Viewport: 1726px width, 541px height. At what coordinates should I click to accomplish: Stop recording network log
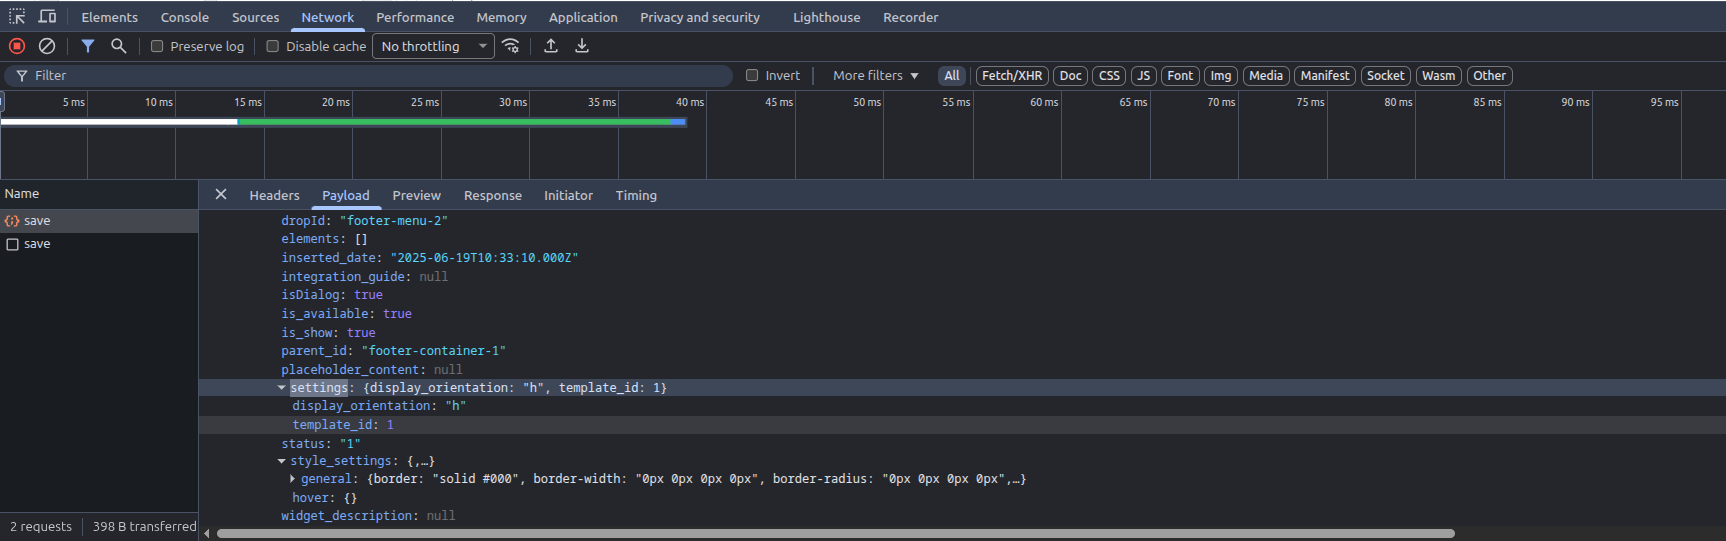coord(17,46)
